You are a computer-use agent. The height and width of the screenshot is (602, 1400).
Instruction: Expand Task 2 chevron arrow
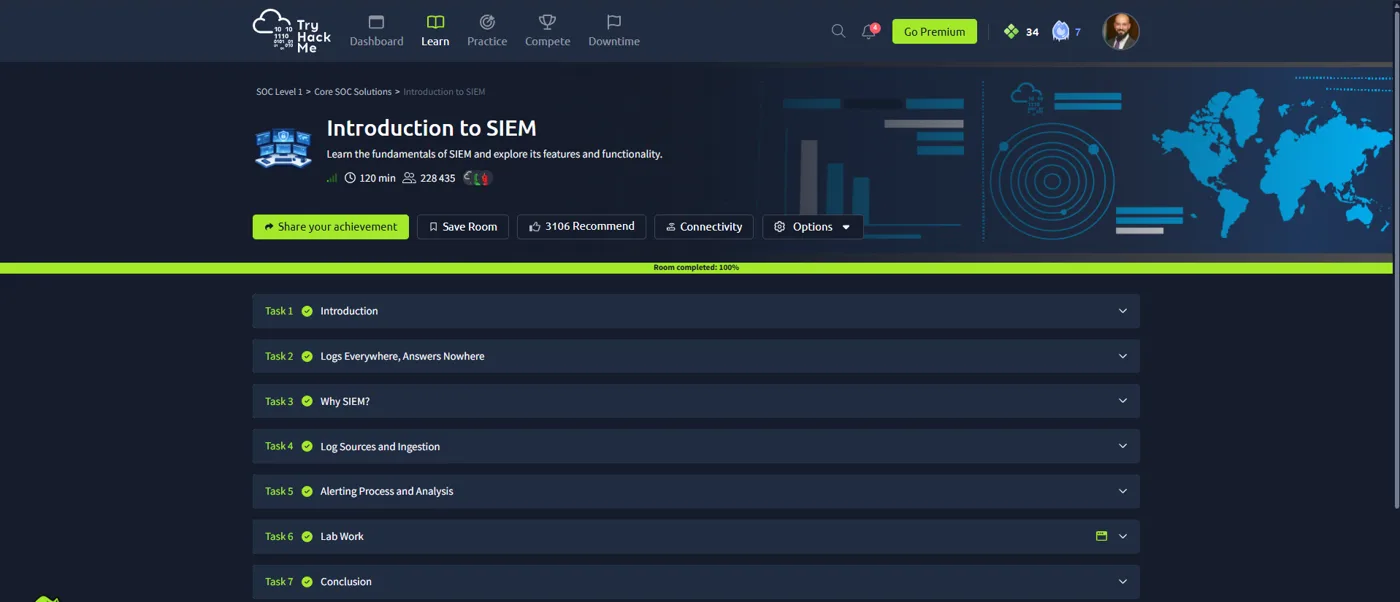click(x=1122, y=356)
